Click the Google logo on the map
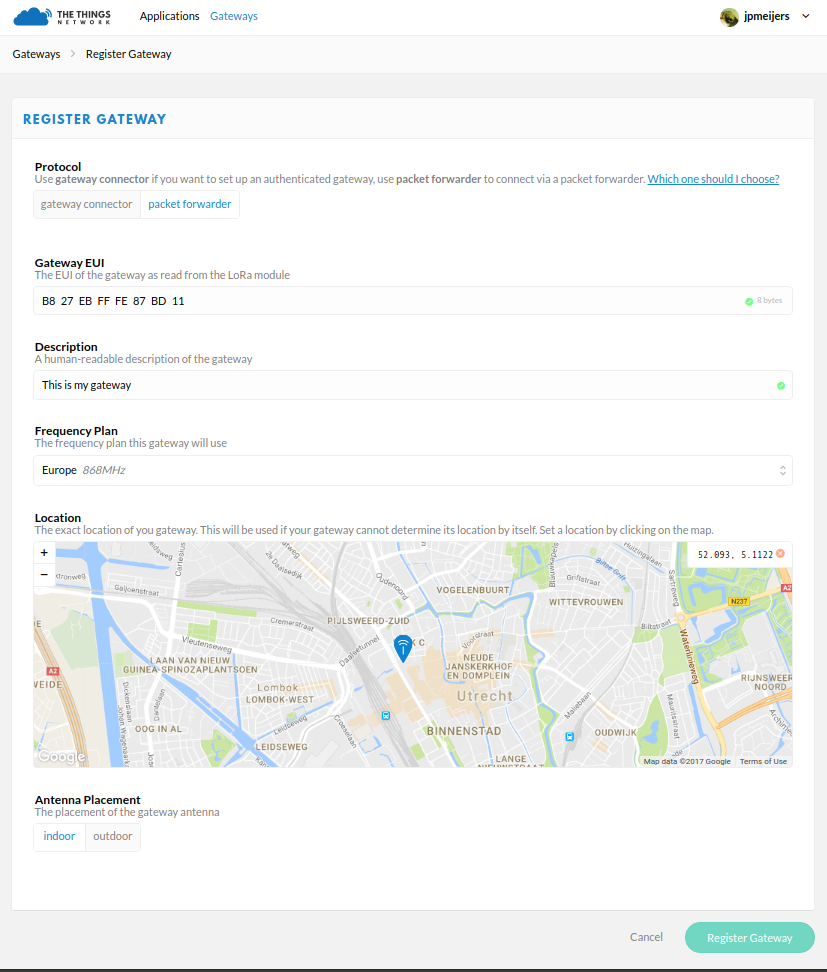 [61, 756]
